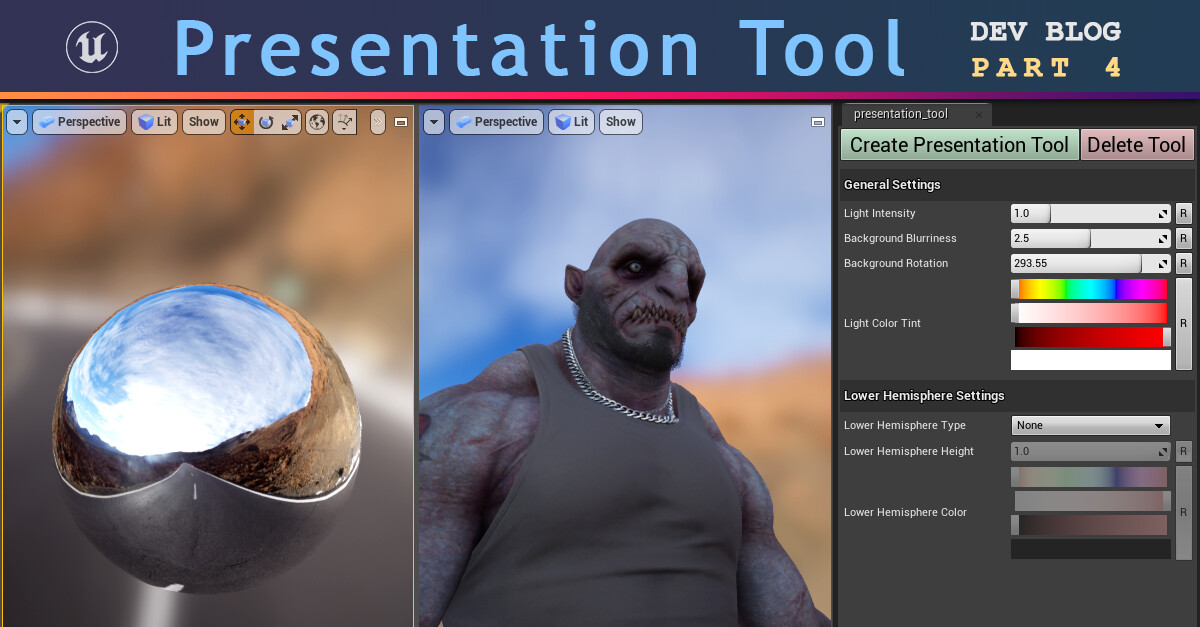Open the Lower Hemisphere Type dropdown set to None
The width and height of the screenshot is (1200, 627).
pyautogui.click(x=1090, y=425)
